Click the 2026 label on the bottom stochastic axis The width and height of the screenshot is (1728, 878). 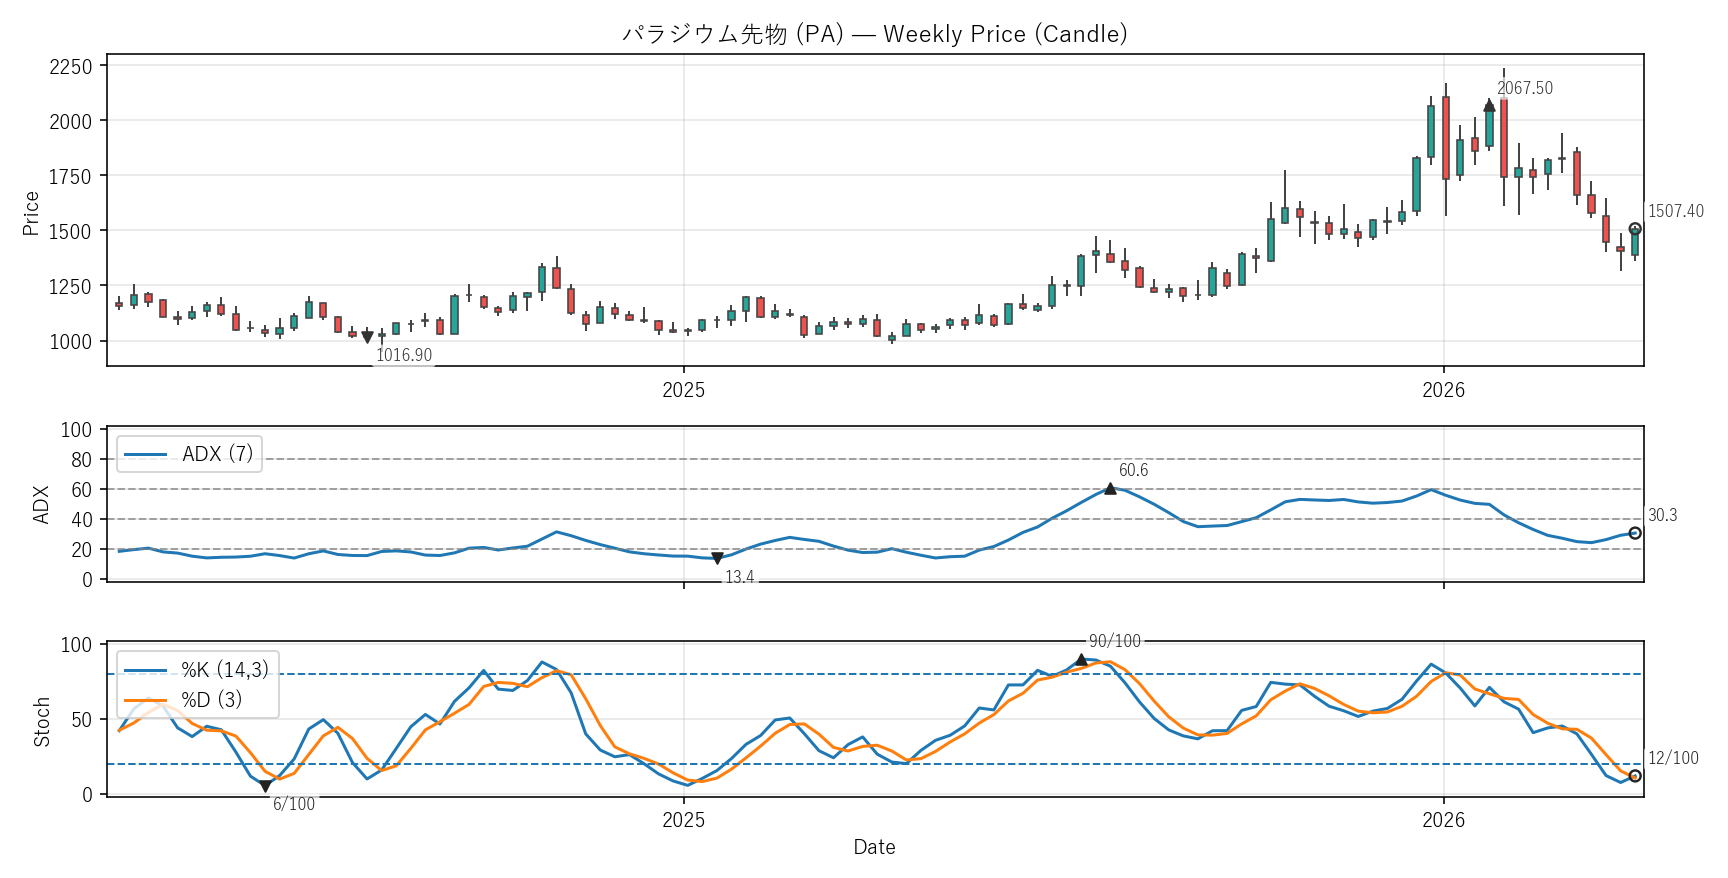click(x=1443, y=820)
